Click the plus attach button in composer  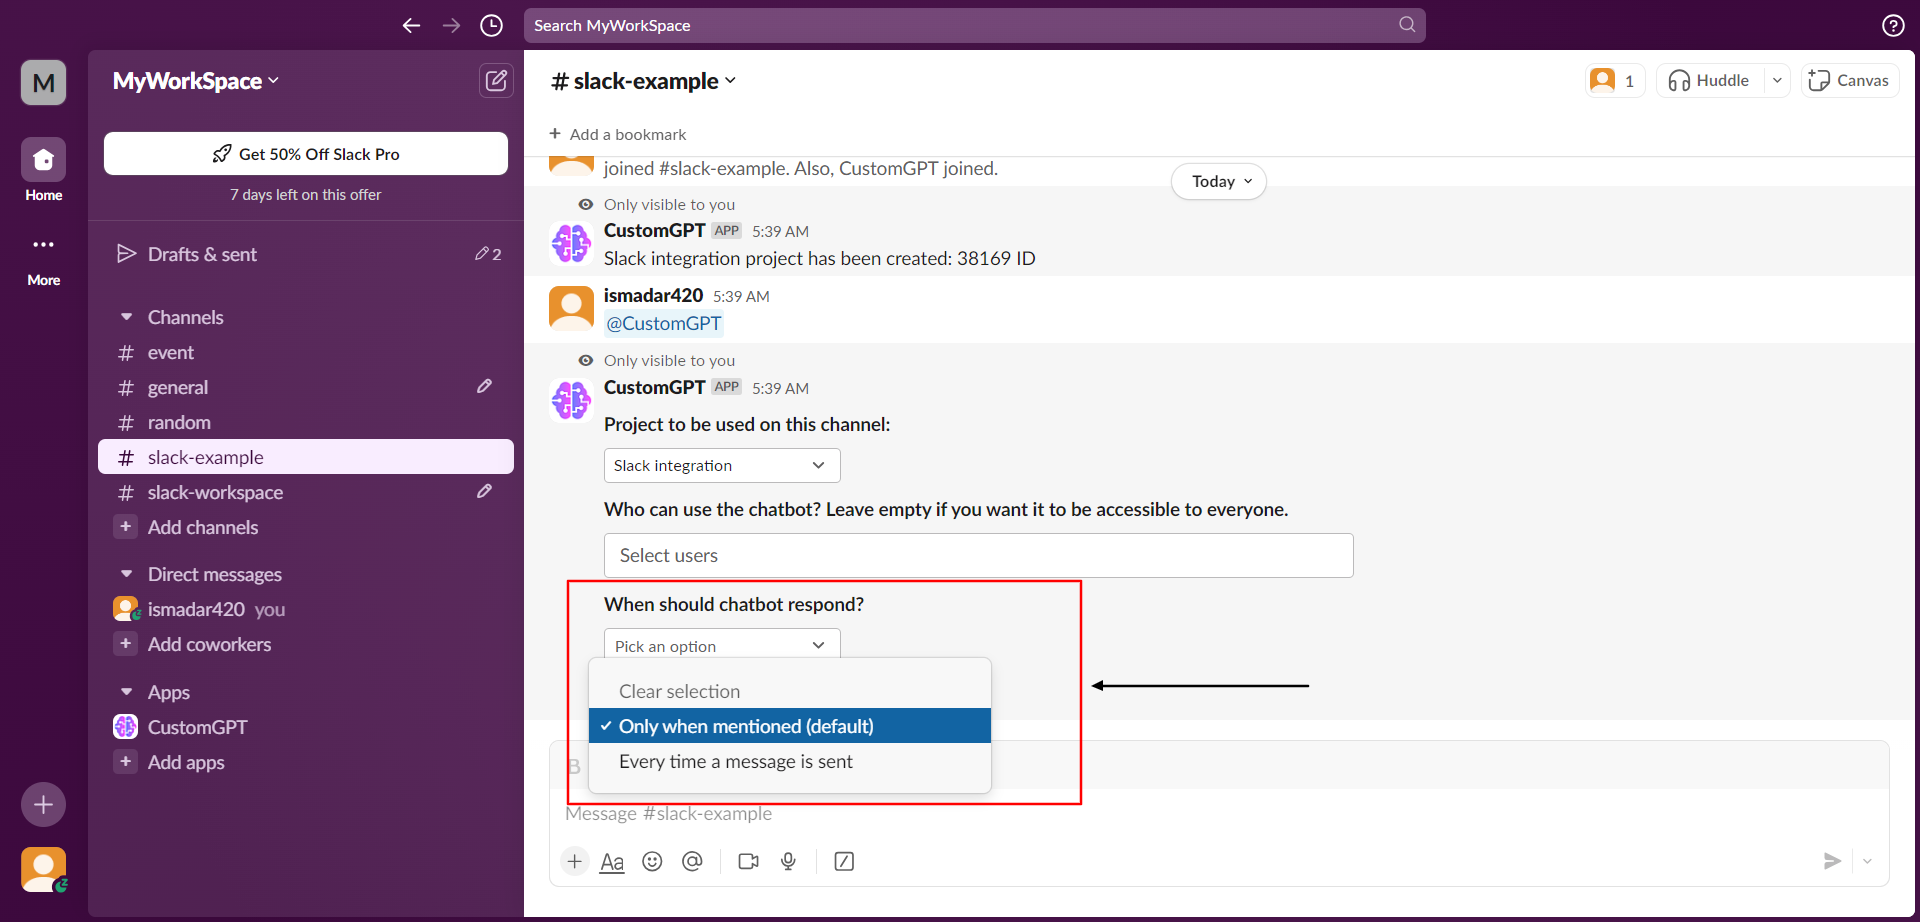tap(574, 861)
